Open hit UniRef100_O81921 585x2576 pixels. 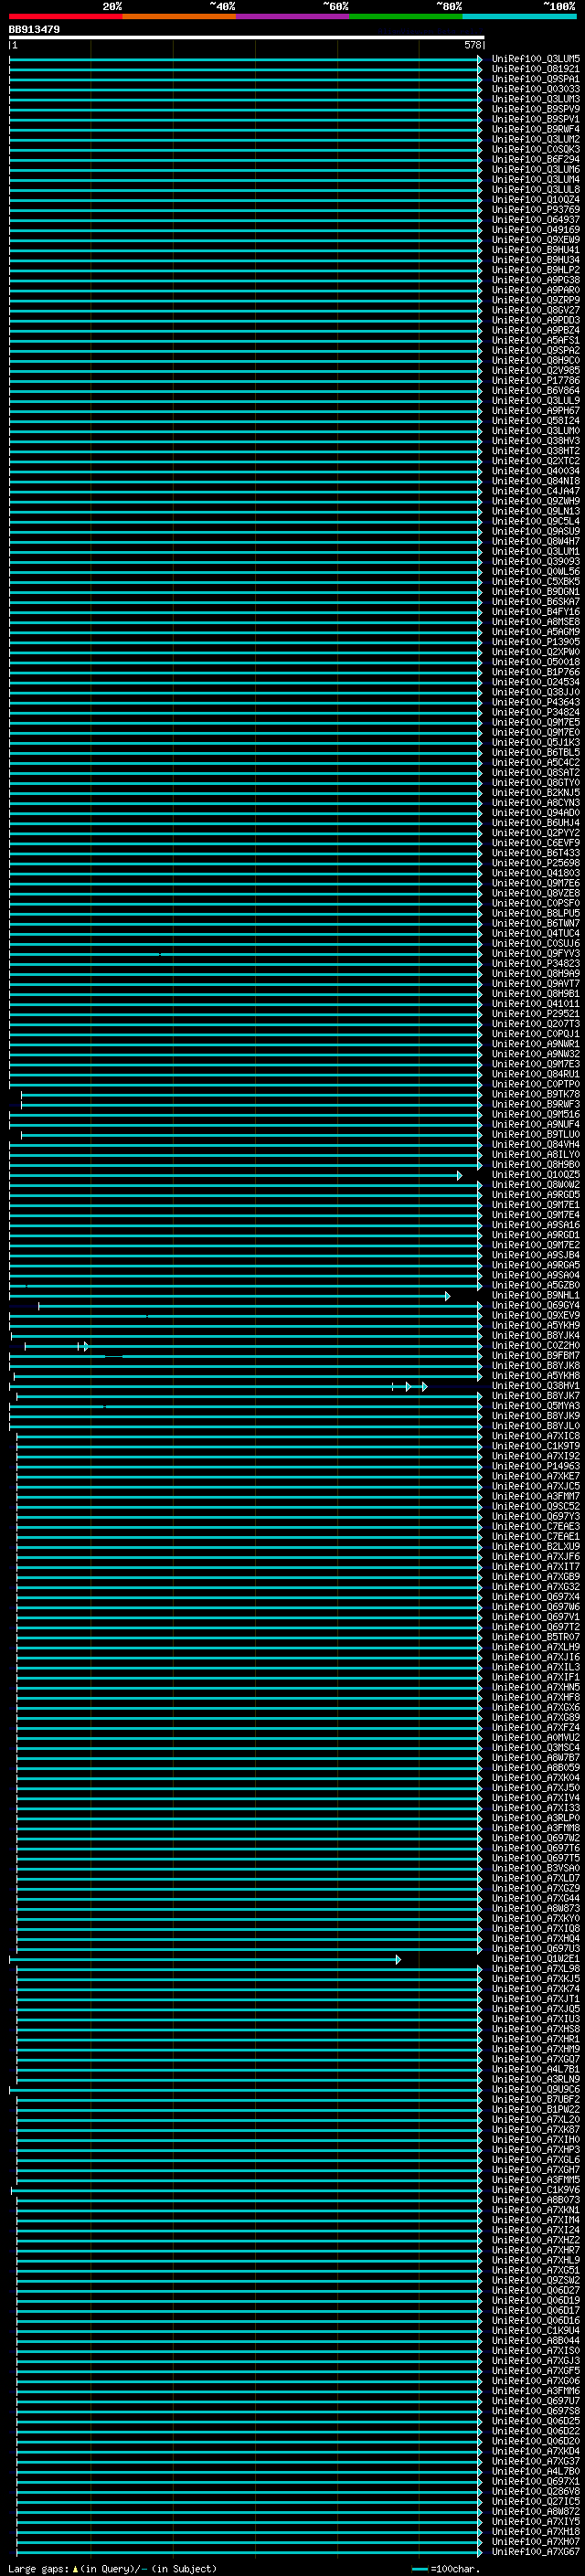535,69
